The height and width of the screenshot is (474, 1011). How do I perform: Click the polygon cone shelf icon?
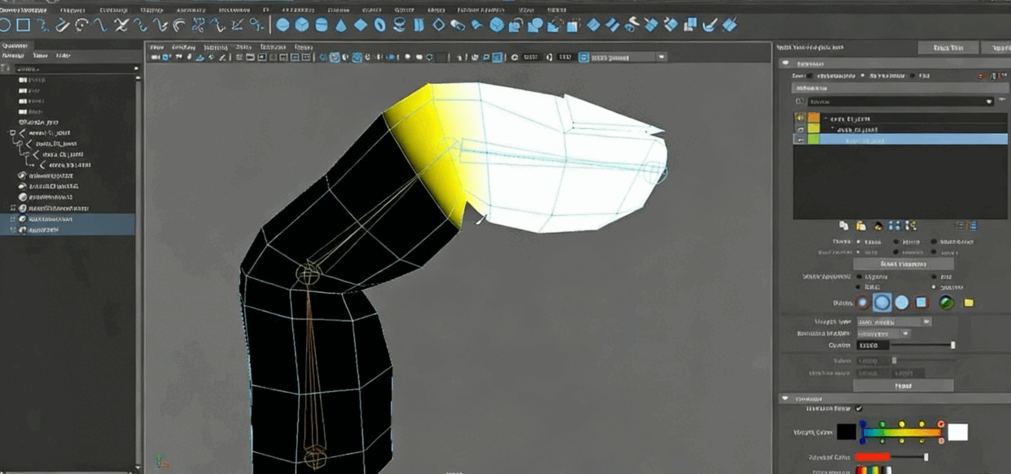click(342, 25)
